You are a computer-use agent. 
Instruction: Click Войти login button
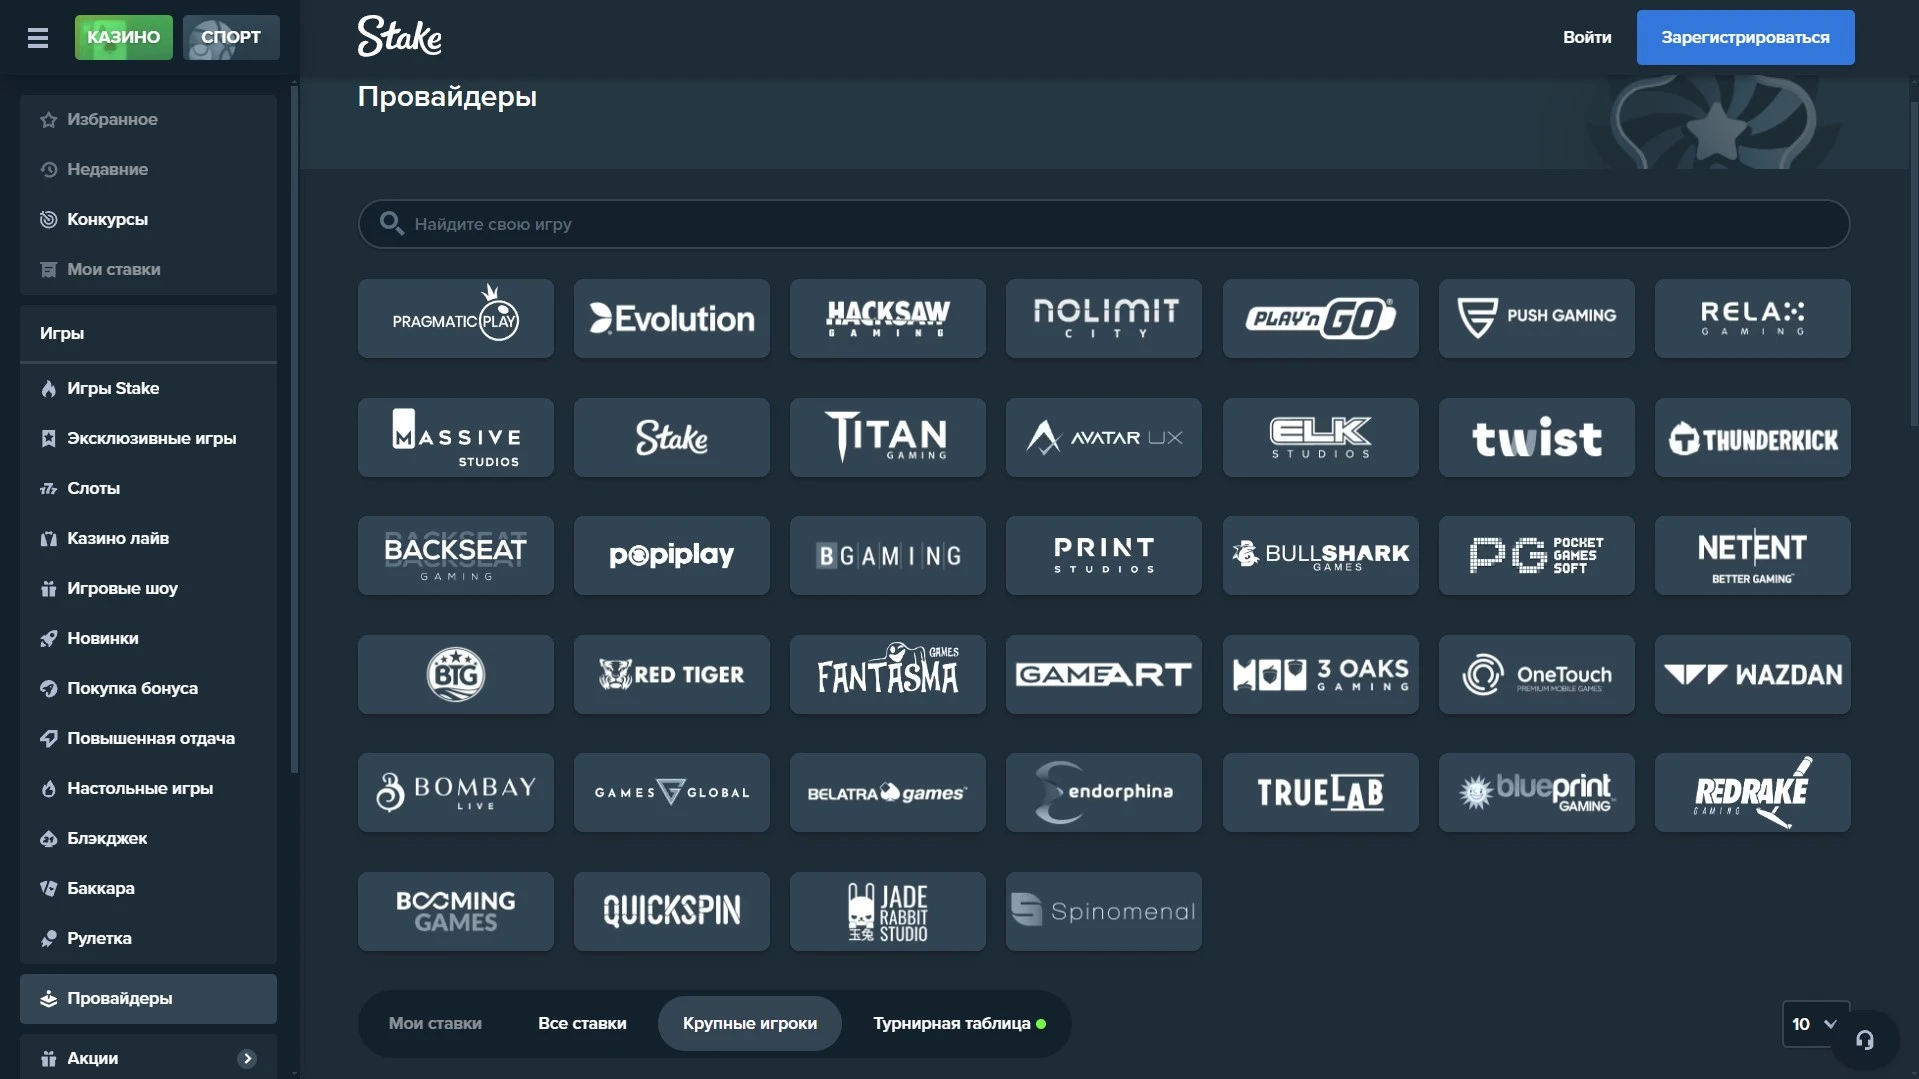pos(1587,37)
